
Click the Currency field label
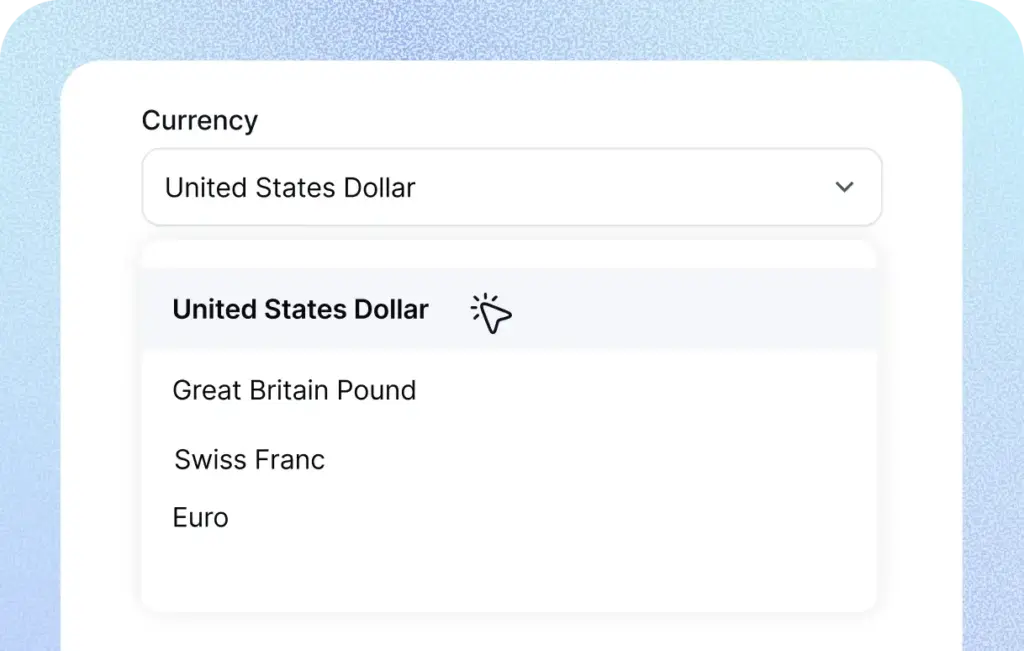(x=199, y=120)
